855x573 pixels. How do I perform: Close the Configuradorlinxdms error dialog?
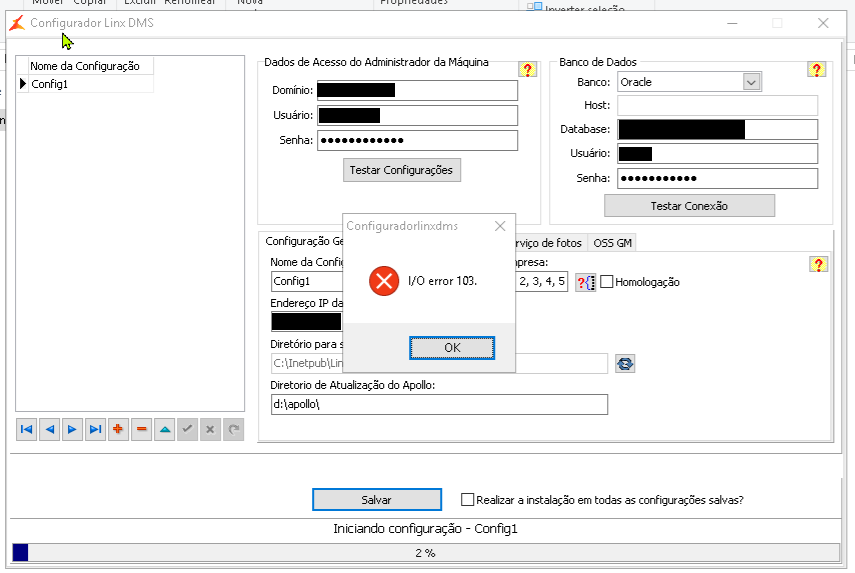500,226
